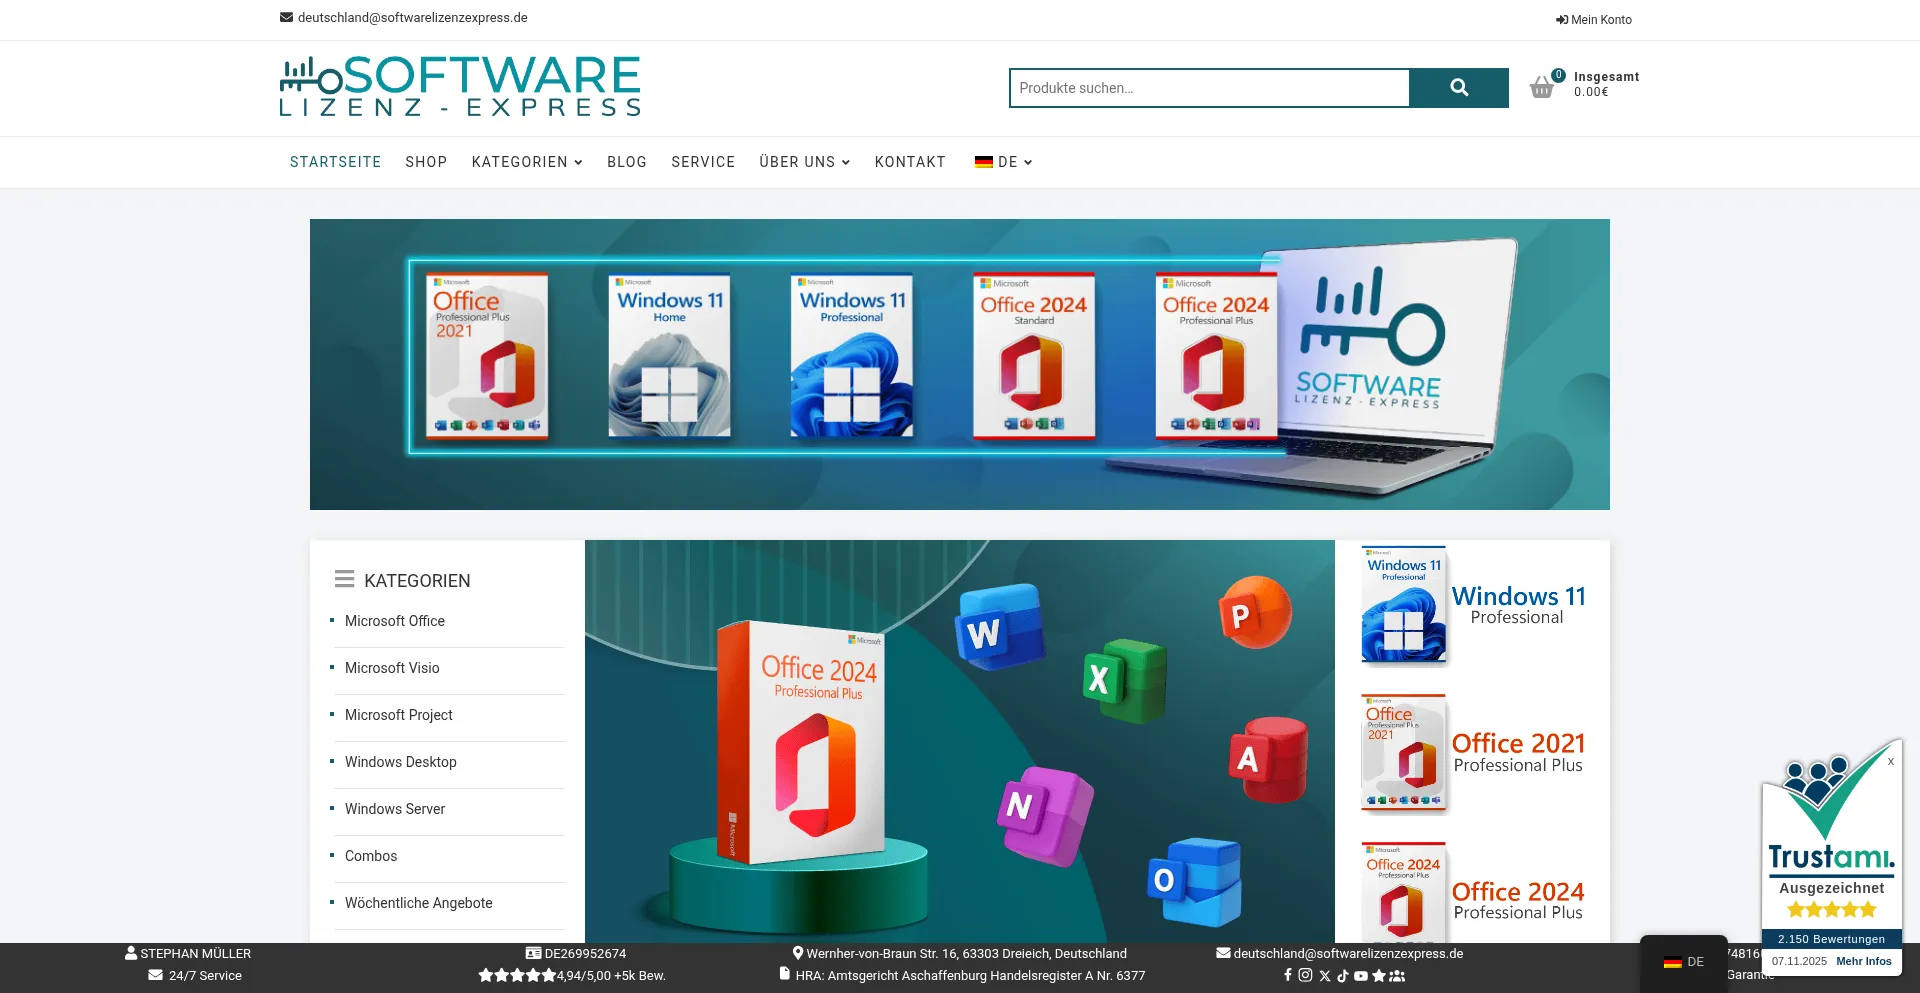Open the Instagram icon in footer
This screenshot has height=993, width=1920.
coord(1305,975)
